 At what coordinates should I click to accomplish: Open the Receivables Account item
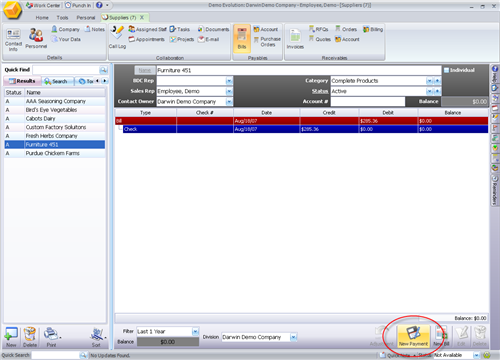tap(347, 39)
